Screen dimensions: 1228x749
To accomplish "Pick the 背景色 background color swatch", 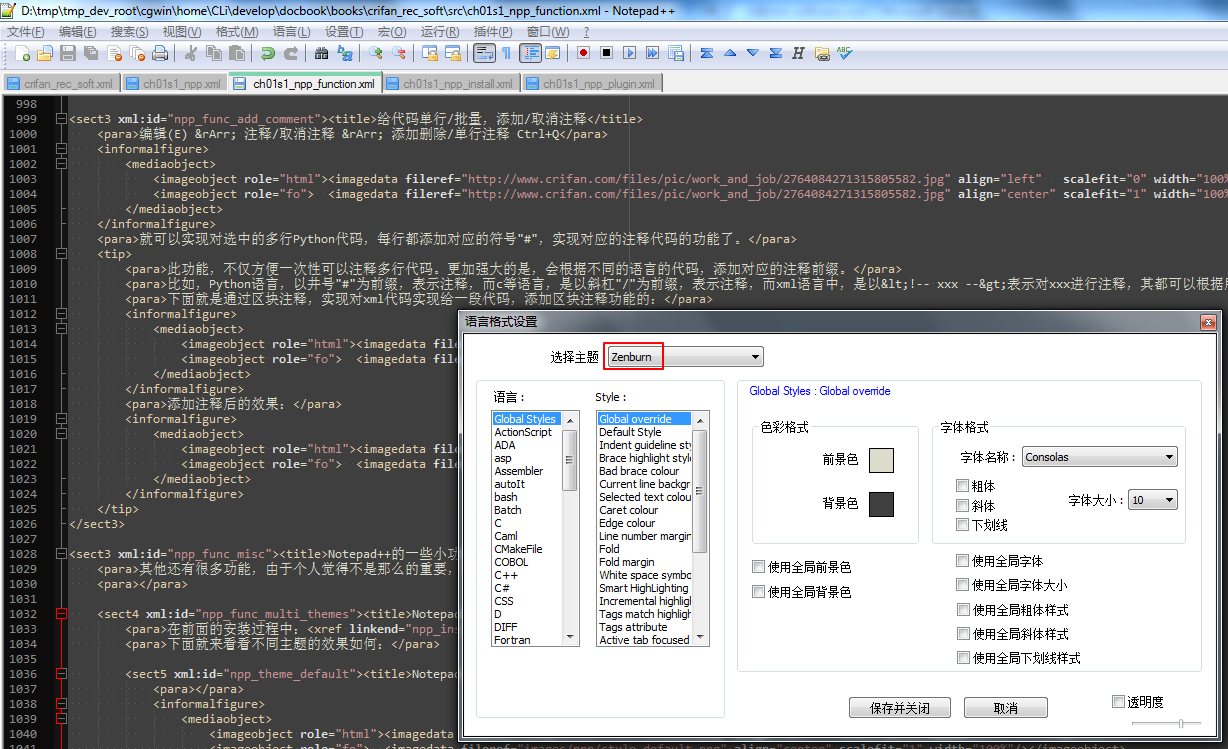I will 881,504.
